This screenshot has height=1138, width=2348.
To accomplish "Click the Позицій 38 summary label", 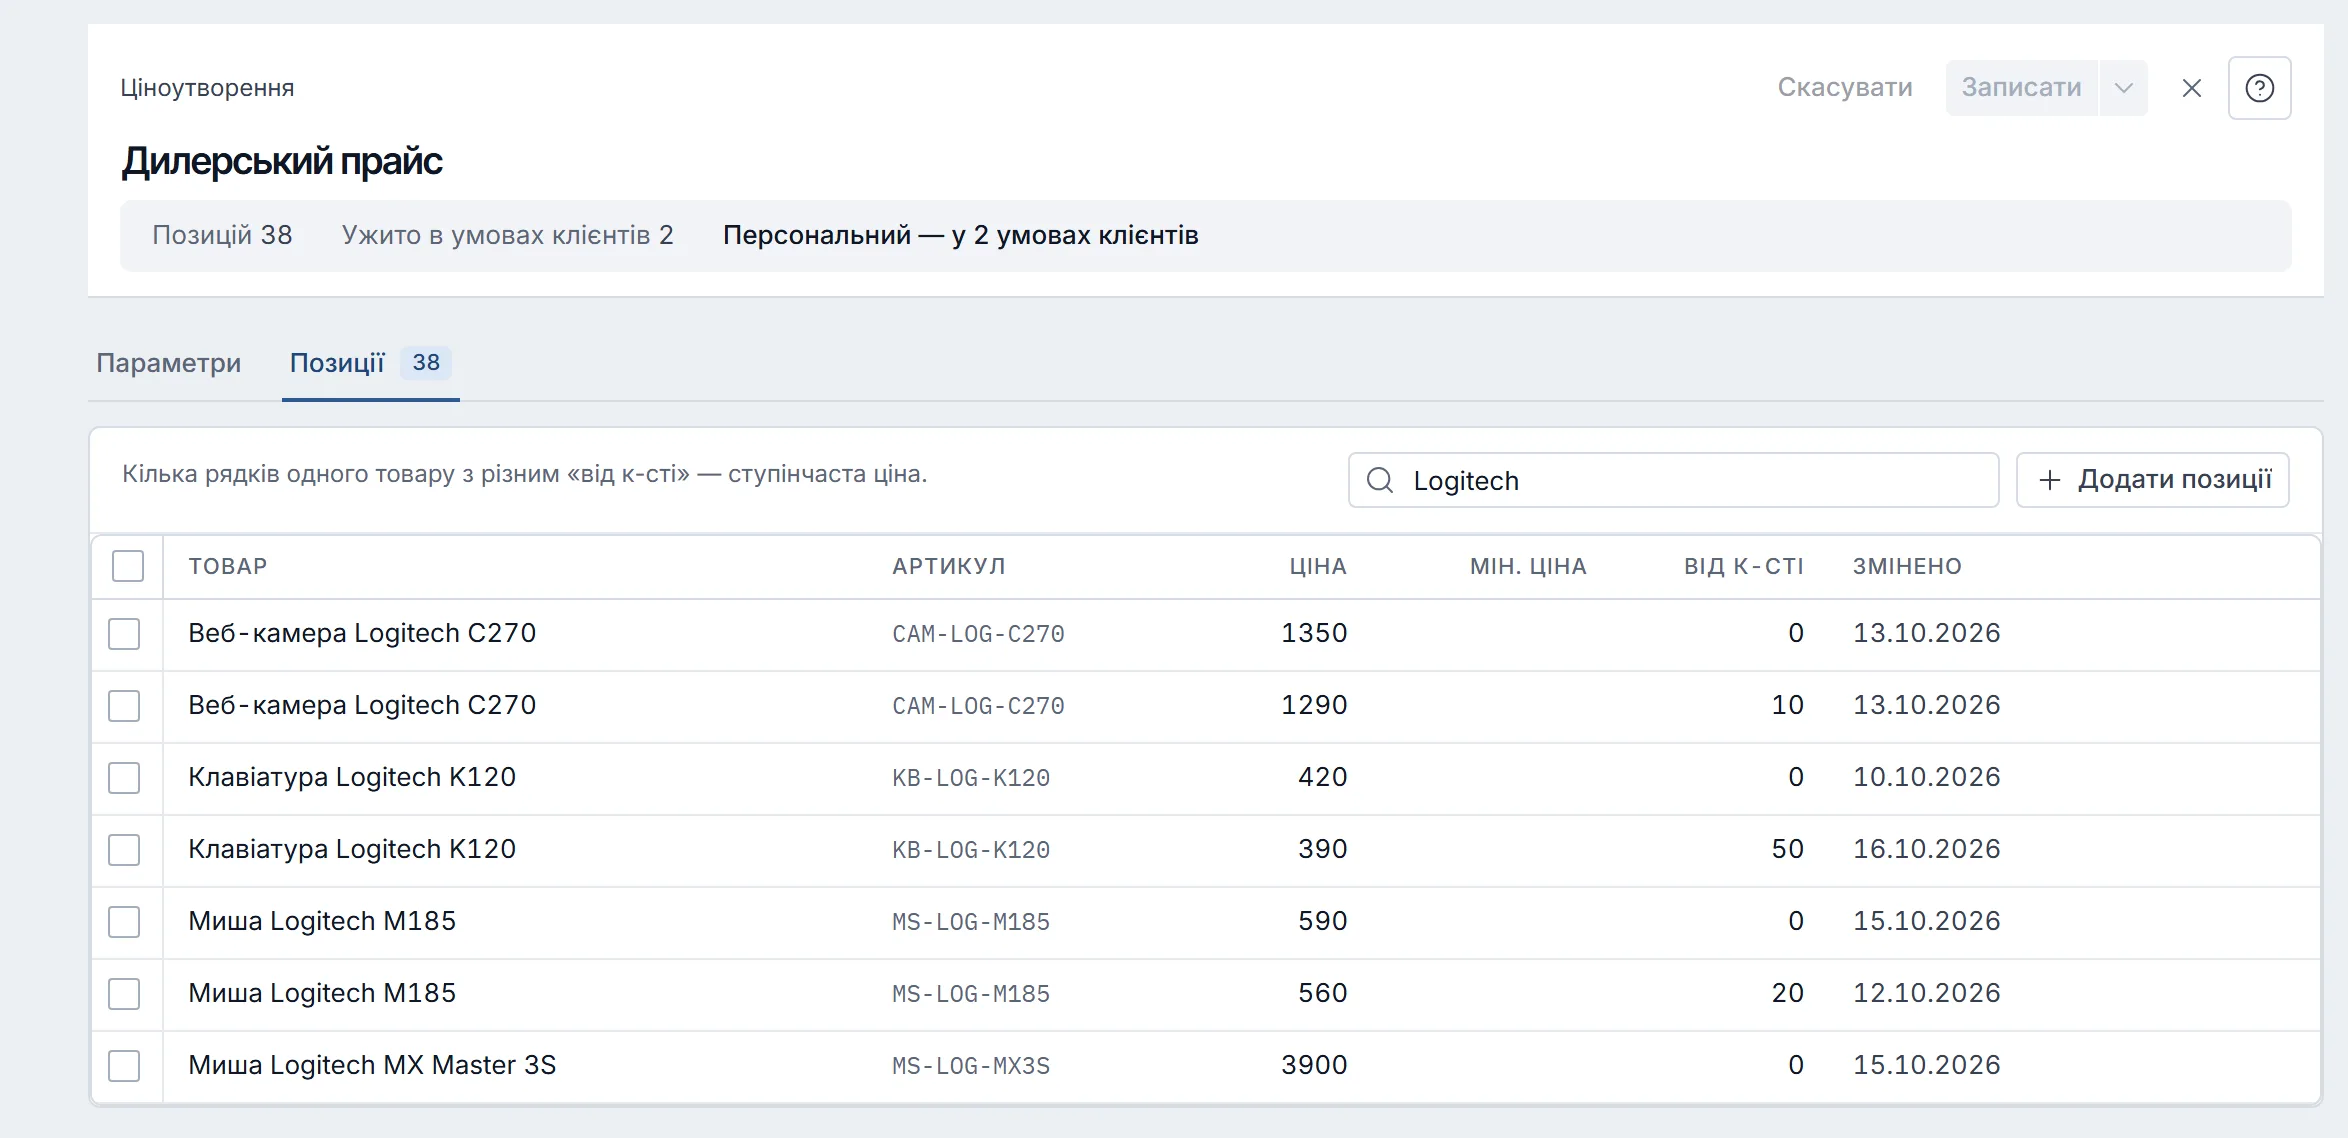I will 222,235.
